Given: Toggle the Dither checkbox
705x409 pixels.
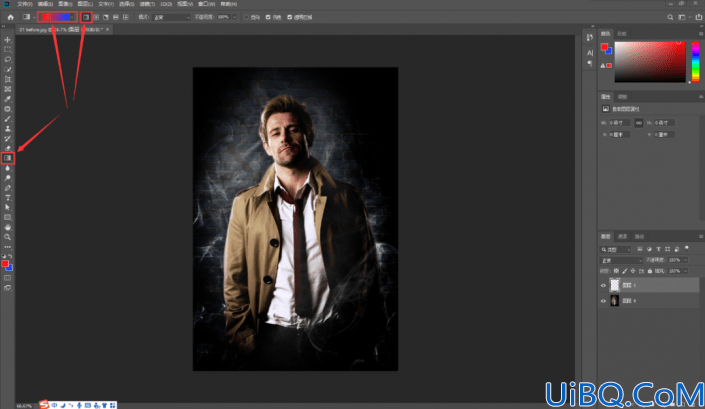Looking at the screenshot, I should tap(268, 17).
